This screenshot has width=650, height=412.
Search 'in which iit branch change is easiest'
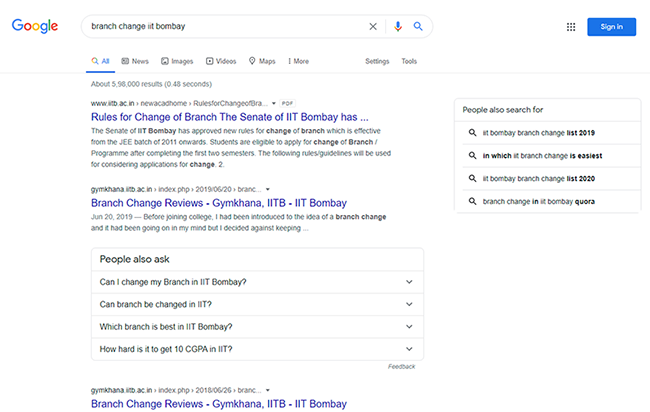pos(542,155)
